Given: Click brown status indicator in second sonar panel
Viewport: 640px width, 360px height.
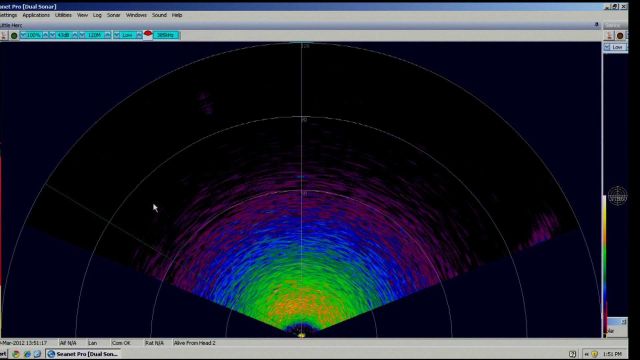Looking at the screenshot, I should coord(620,36).
